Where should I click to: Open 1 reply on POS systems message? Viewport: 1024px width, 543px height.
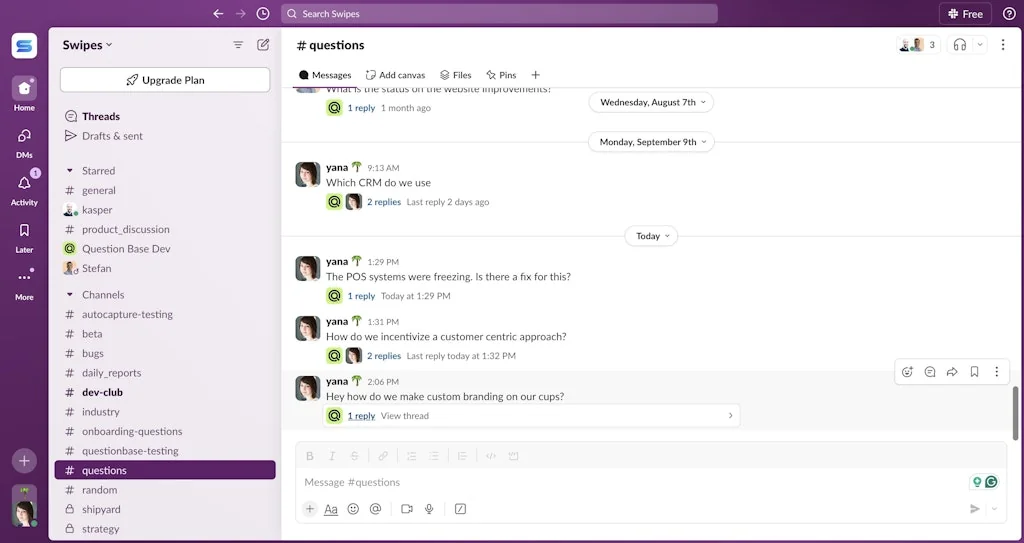coord(361,296)
